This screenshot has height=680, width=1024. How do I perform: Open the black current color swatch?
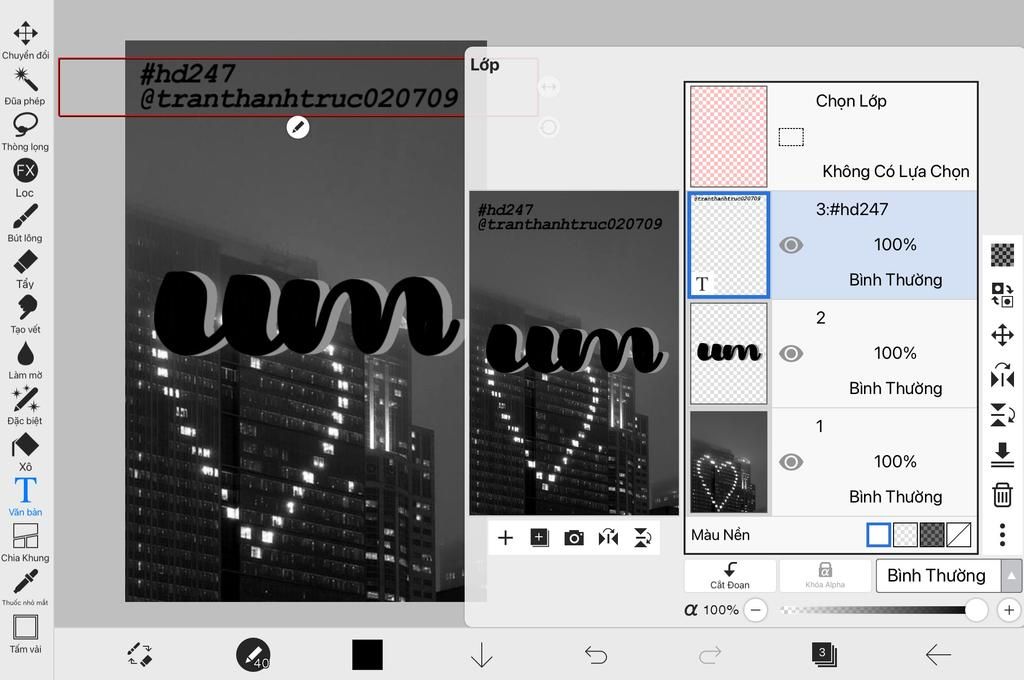click(368, 655)
